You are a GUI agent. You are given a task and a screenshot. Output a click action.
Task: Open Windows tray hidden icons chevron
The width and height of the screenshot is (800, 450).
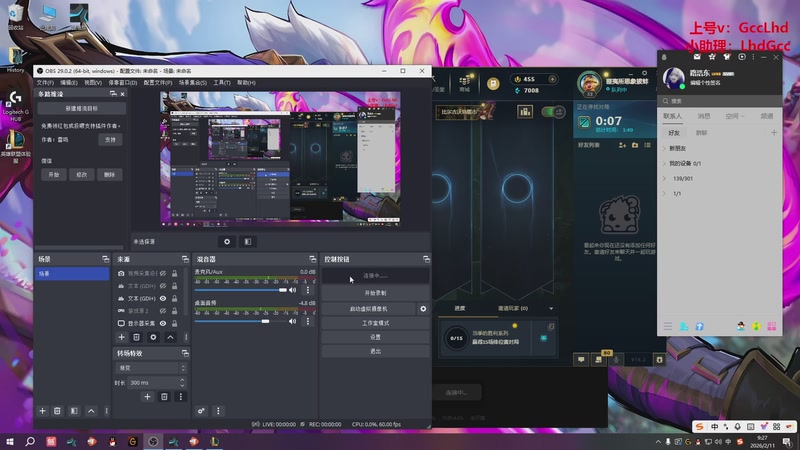point(658,441)
